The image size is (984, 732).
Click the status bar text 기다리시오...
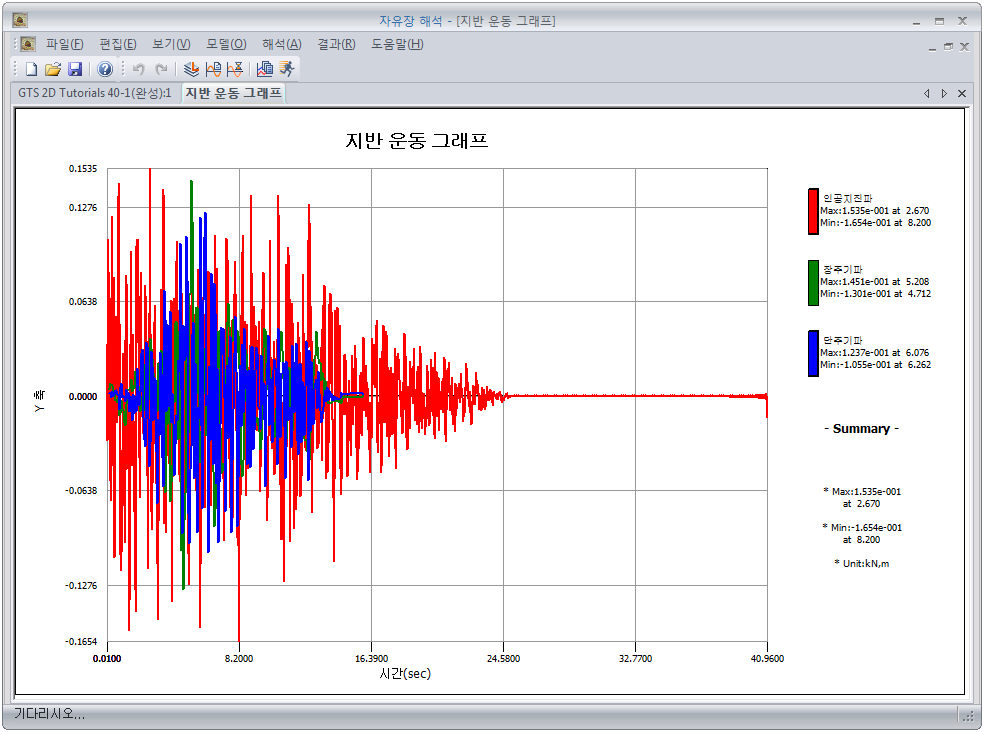tap(50, 714)
